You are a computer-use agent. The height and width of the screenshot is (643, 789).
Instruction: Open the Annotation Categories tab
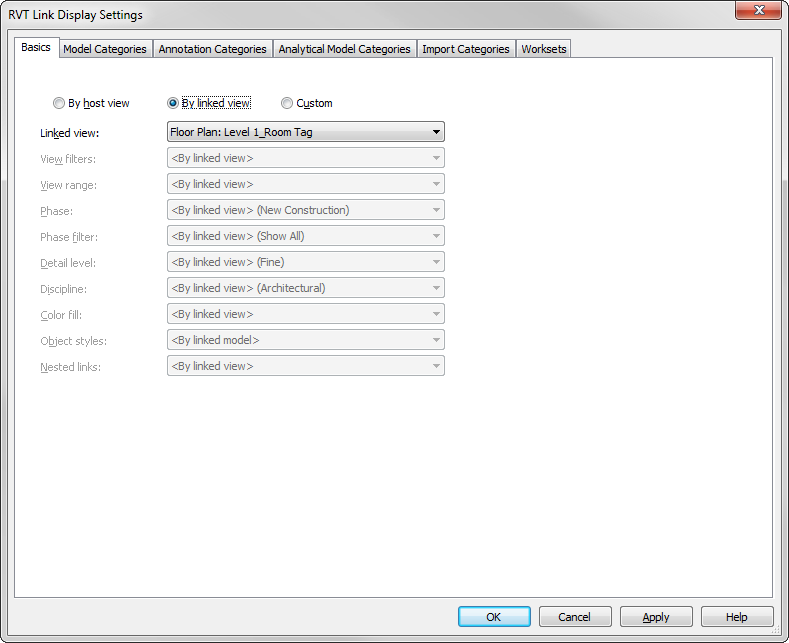(x=212, y=49)
